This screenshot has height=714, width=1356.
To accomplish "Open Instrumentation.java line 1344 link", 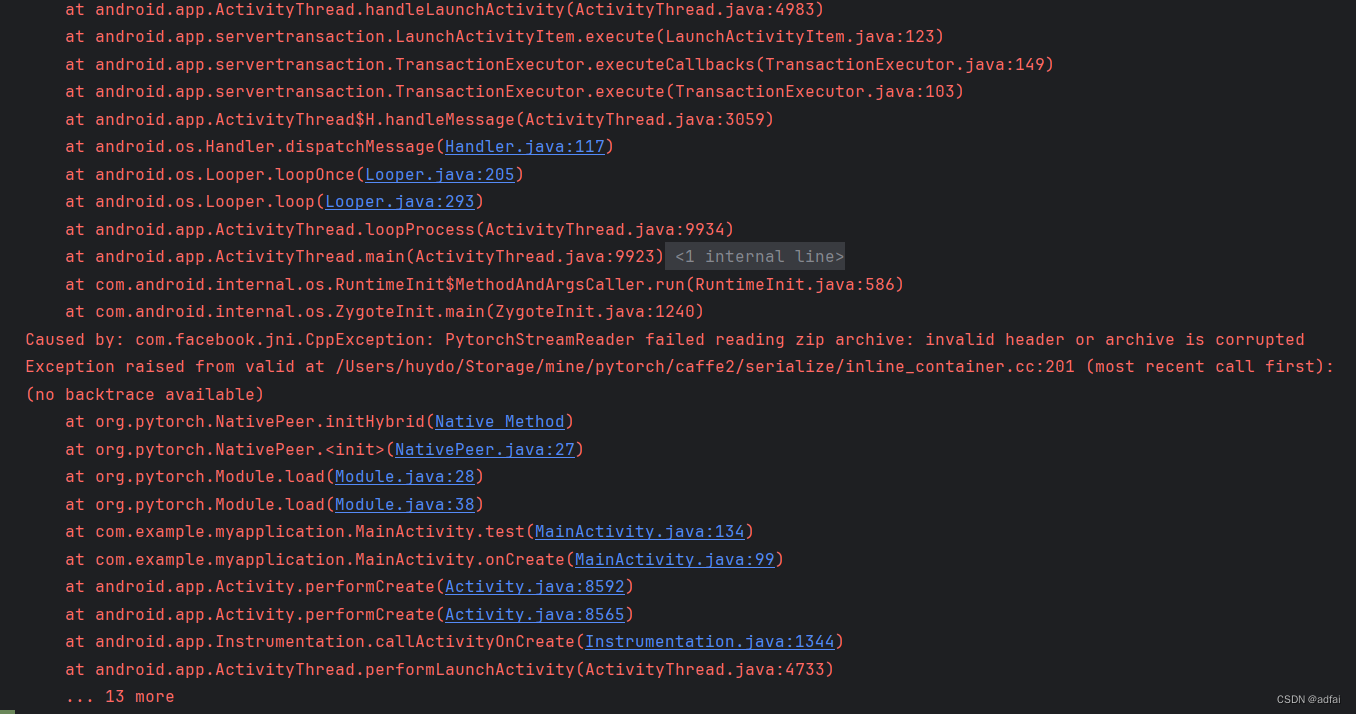I will [710, 641].
